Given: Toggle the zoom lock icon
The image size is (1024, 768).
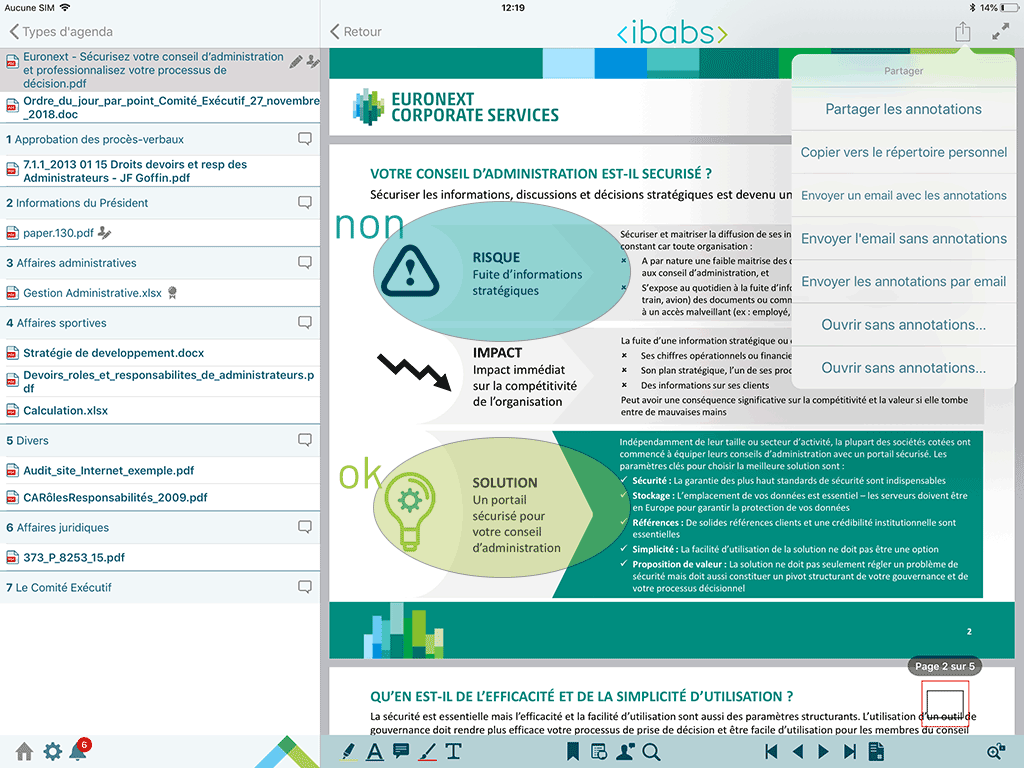Looking at the screenshot, I should point(996,752).
